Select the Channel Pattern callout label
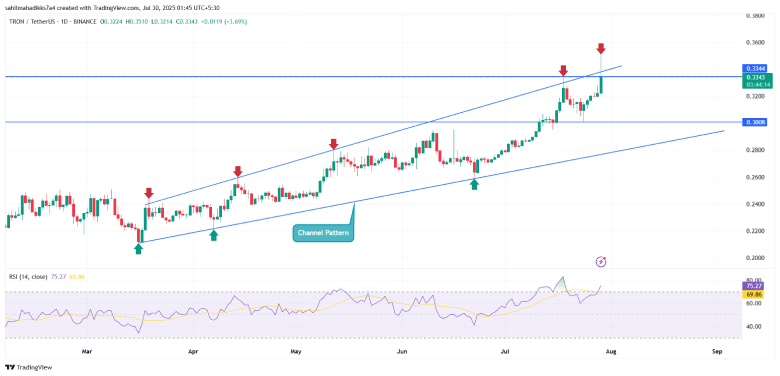This screenshot has width=780, height=376. pyautogui.click(x=323, y=233)
